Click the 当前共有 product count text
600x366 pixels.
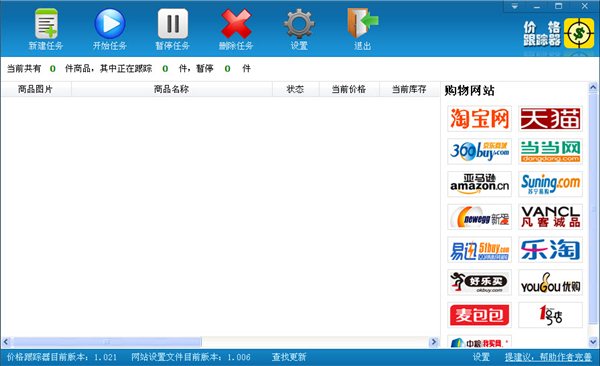point(24,69)
